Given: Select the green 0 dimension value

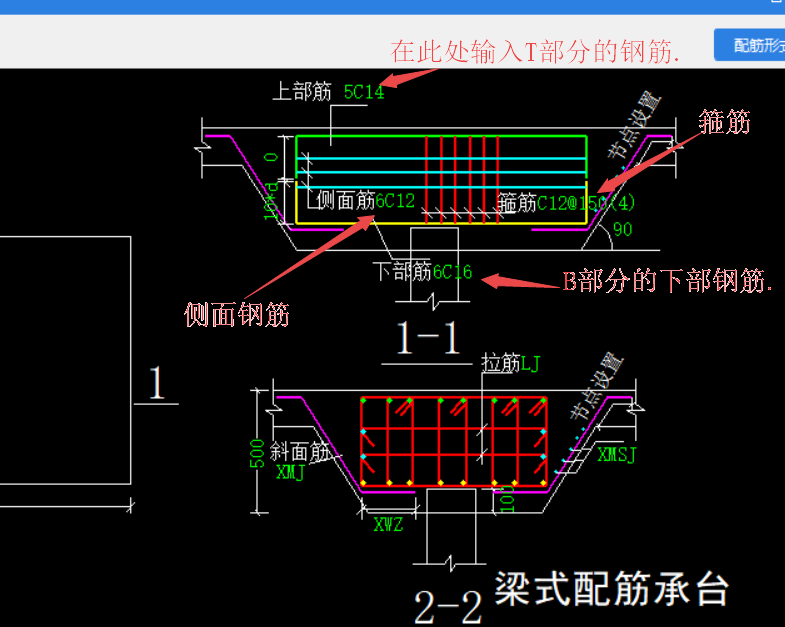Looking at the screenshot, I should coord(271,157).
